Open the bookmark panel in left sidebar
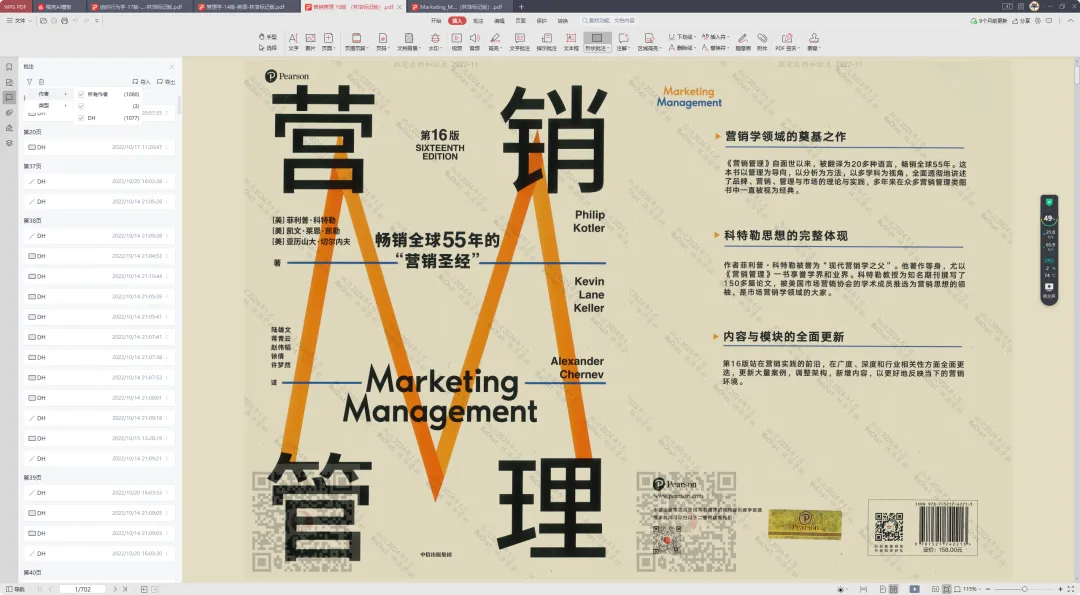The image size is (1080, 595). point(9,67)
